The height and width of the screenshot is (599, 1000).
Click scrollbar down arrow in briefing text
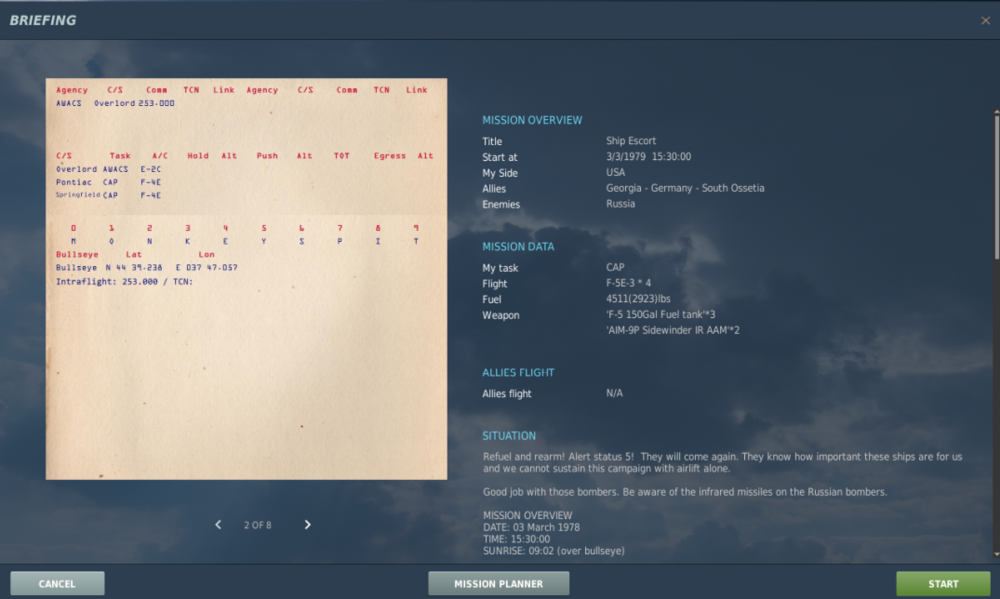tap(996, 554)
